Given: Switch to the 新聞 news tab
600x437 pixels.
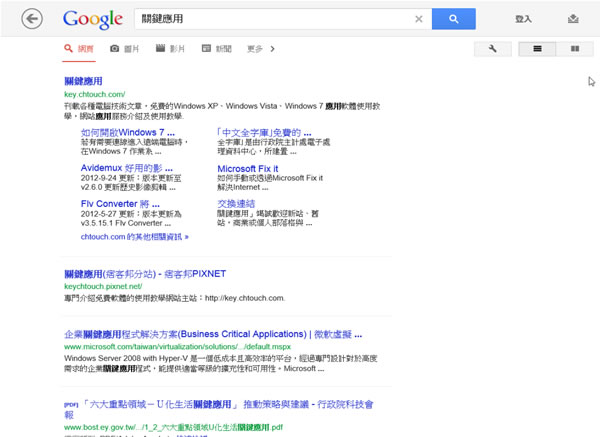Looking at the screenshot, I should coord(217,49).
